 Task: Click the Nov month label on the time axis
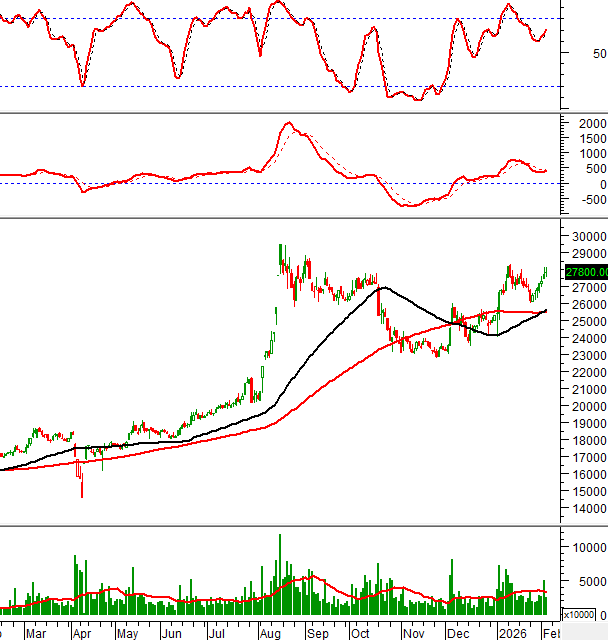[411, 633]
